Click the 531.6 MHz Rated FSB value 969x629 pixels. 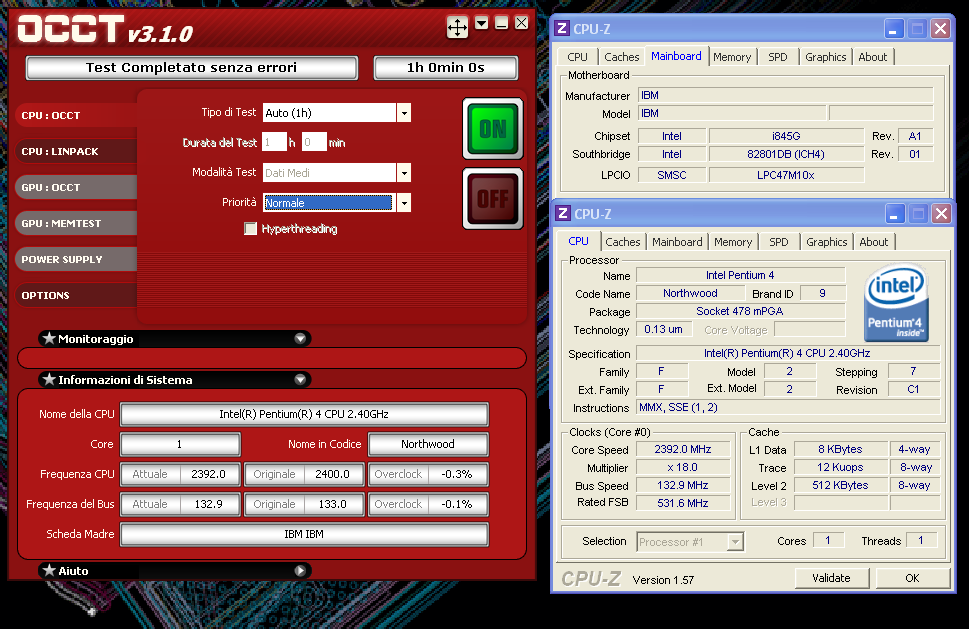click(x=683, y=503)
